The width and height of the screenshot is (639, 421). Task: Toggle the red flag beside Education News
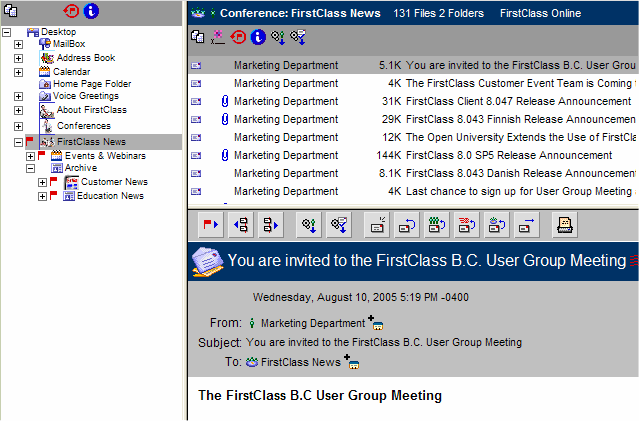(x=54, y=196)
